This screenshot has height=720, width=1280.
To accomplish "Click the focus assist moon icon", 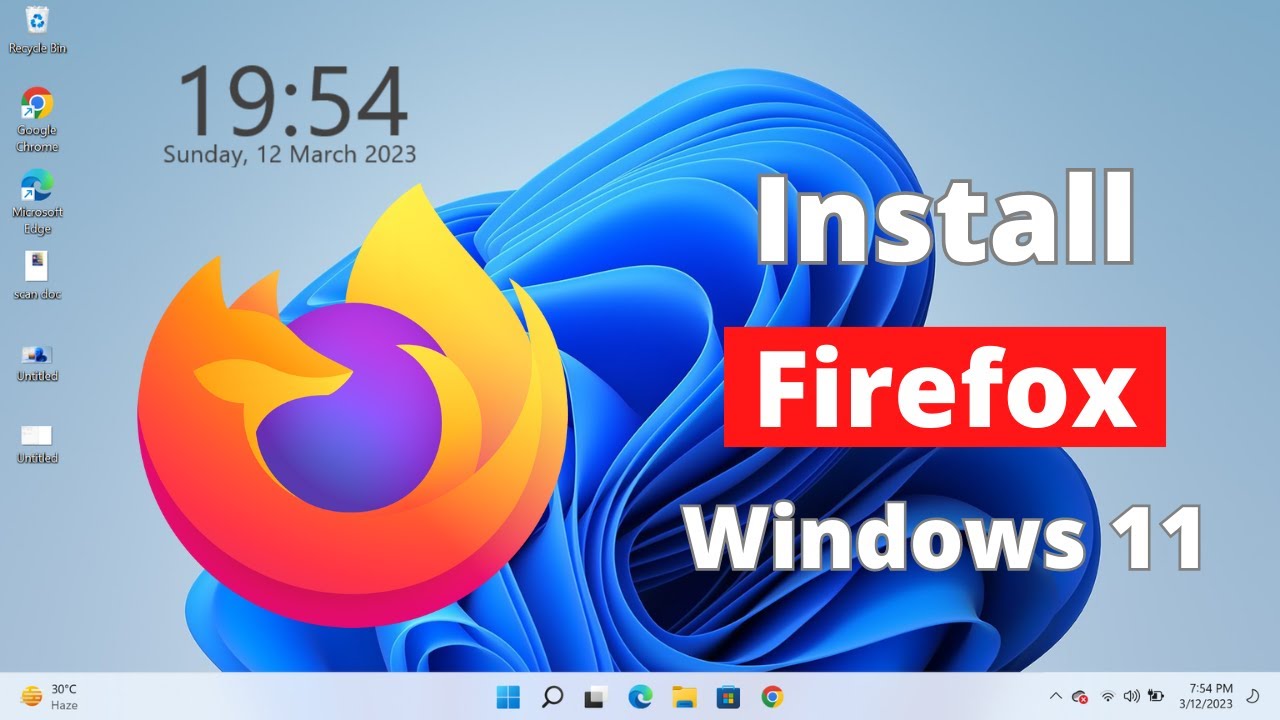I will [1252, 697].
